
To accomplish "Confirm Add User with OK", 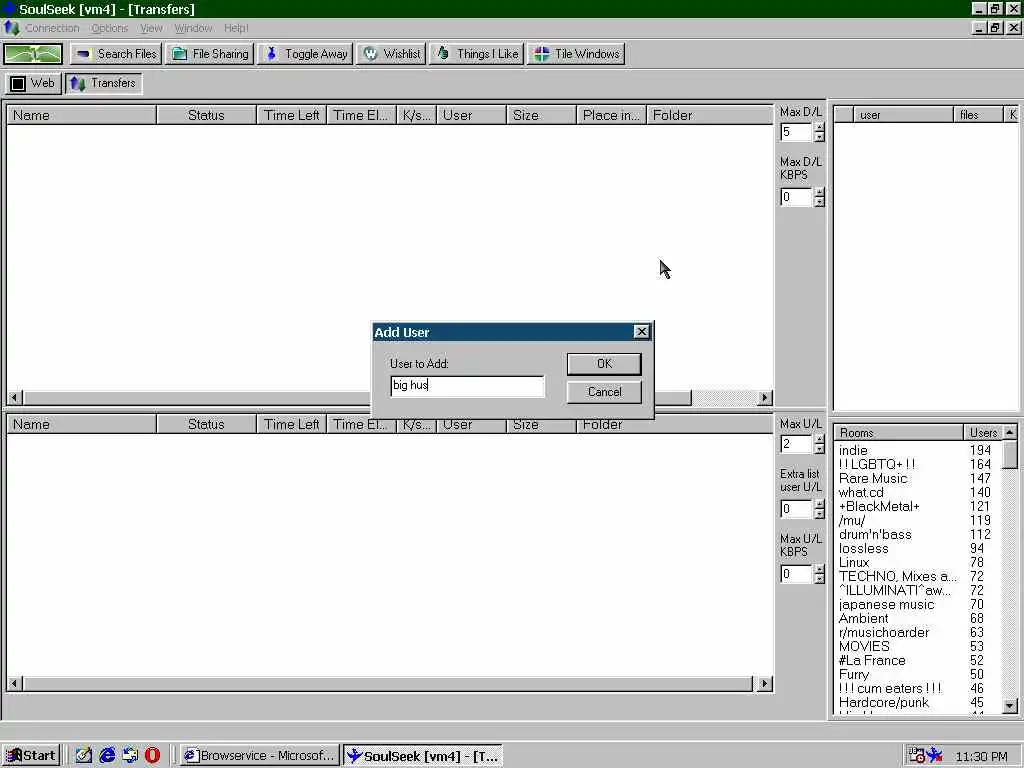I will coord(604,364).
